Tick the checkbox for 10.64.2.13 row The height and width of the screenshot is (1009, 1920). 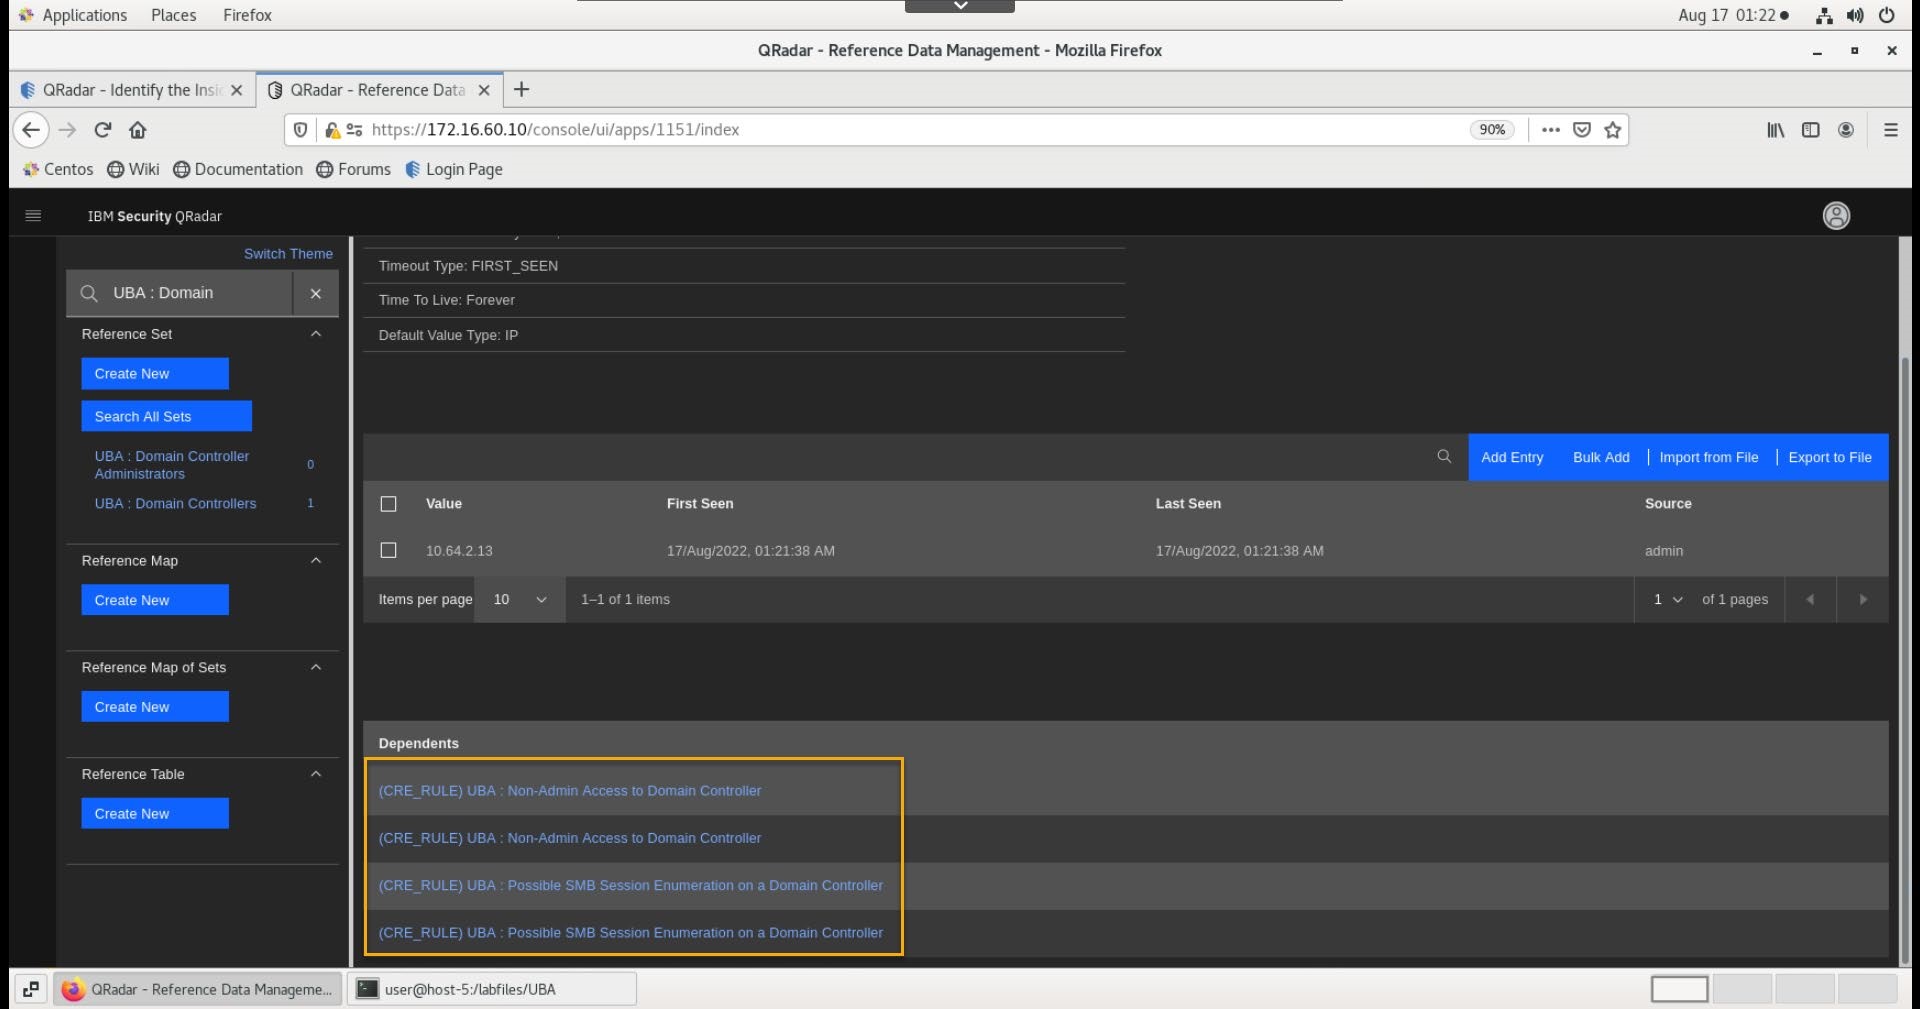coord(389,550)
